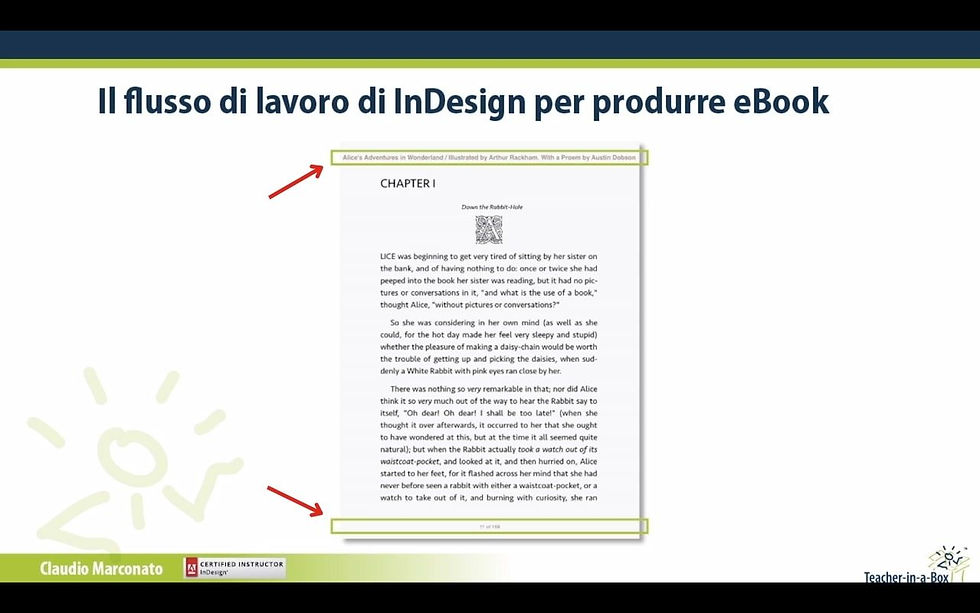Click the 'Down the Rabbit-Hole' subtitle
This screenshot has width=980, height=613.
pos(492,207)
